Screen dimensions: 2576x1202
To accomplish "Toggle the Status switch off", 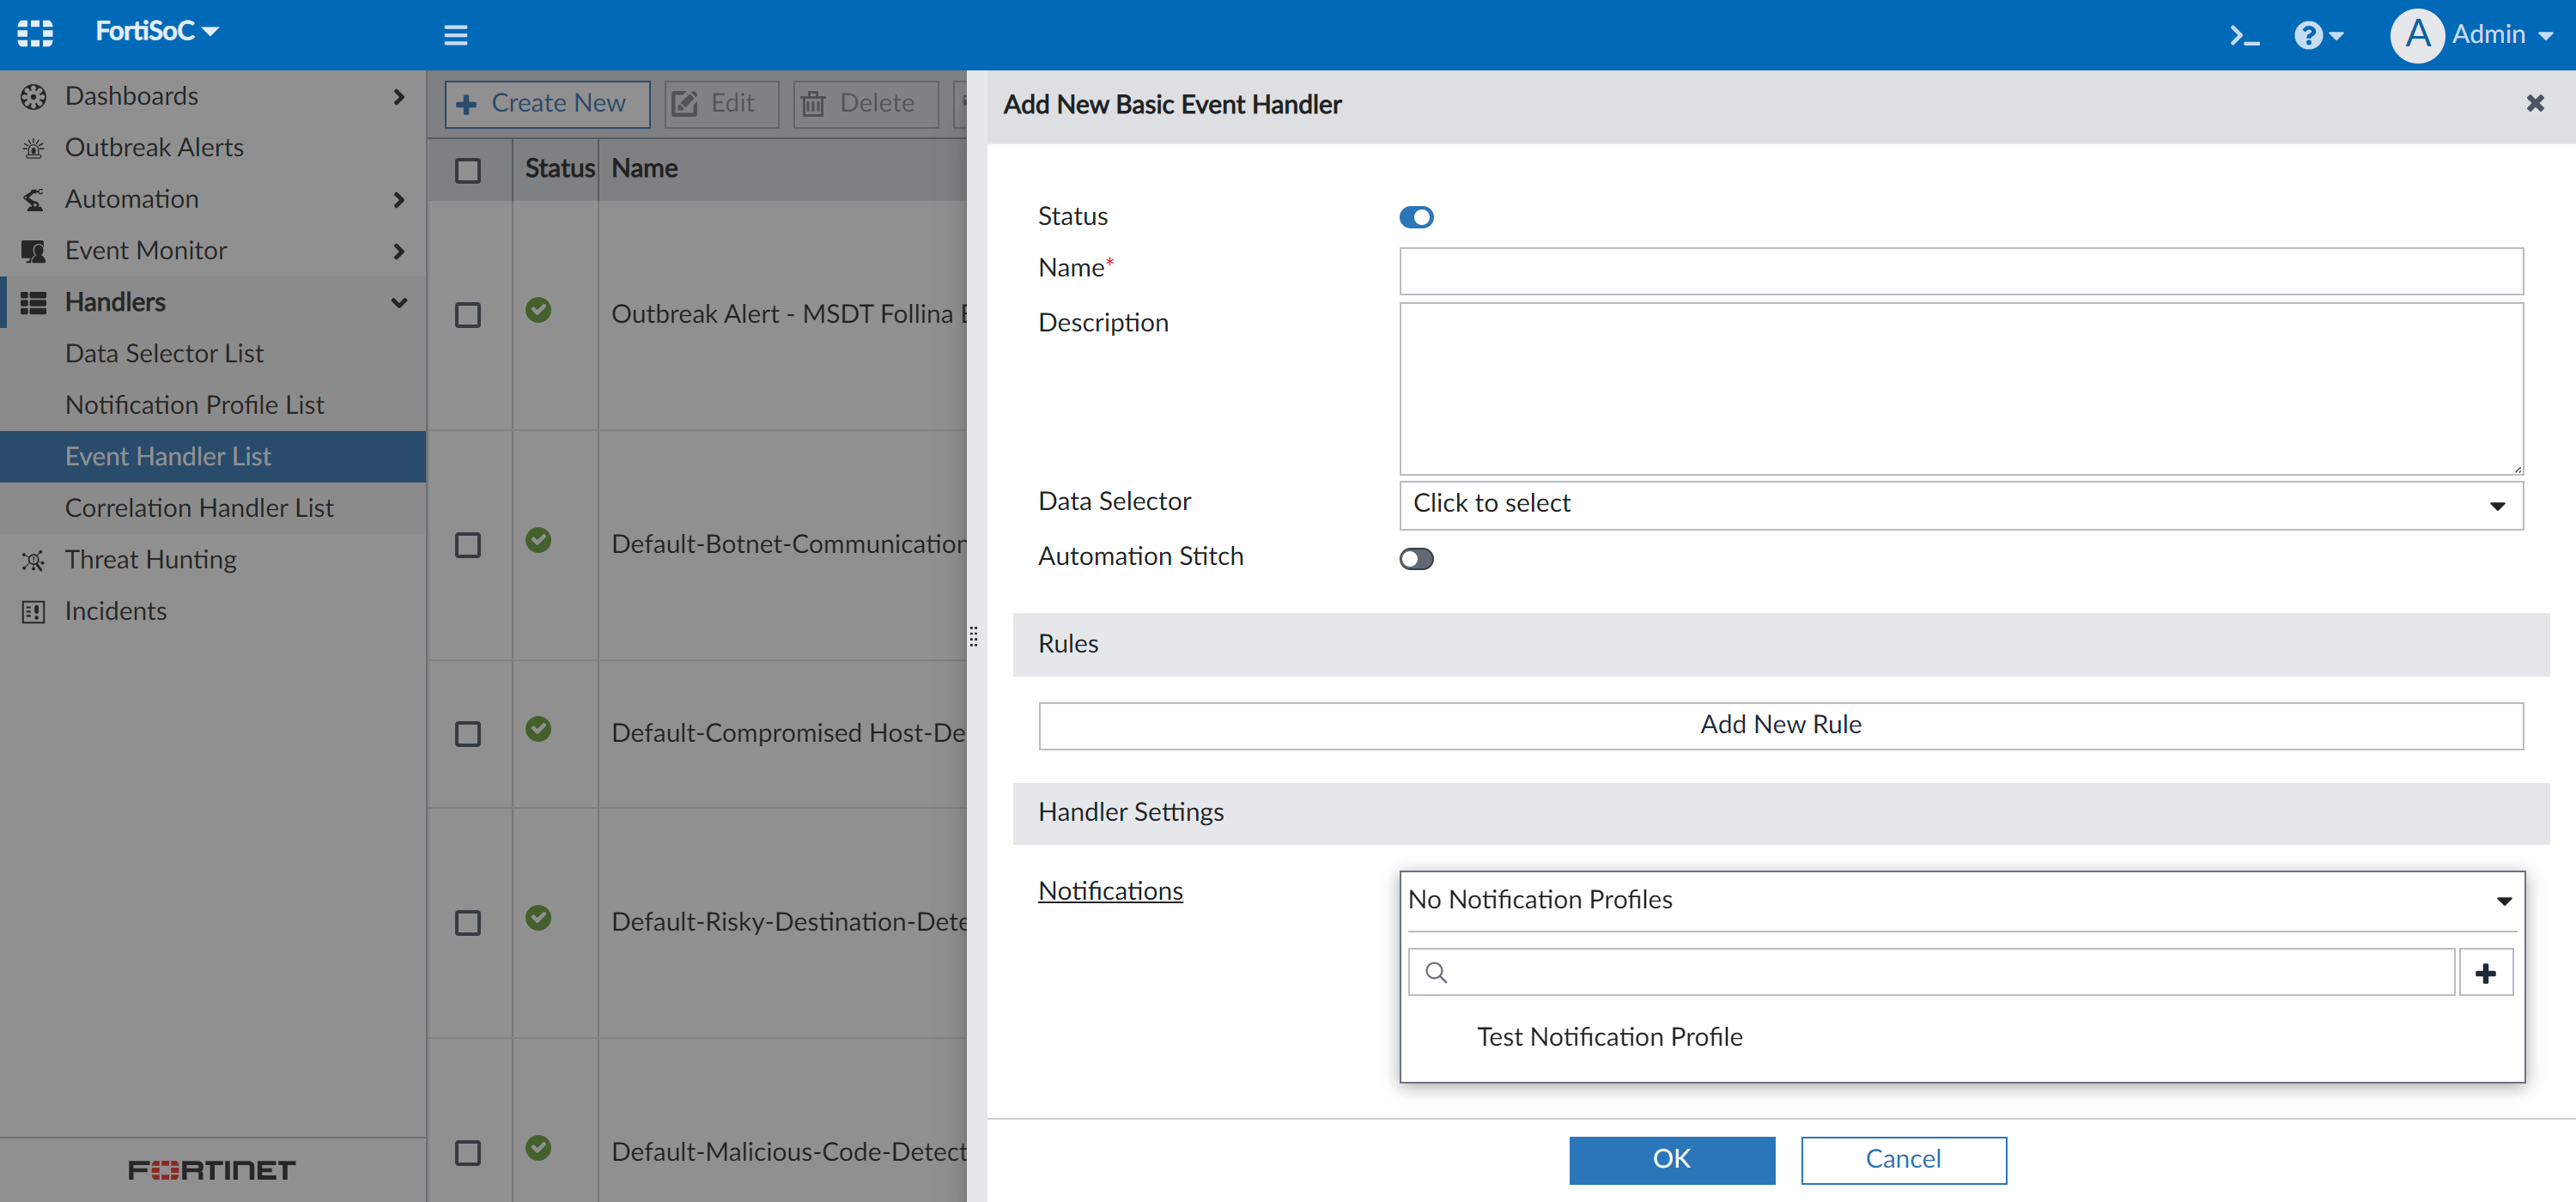I will pos(1416,217).
